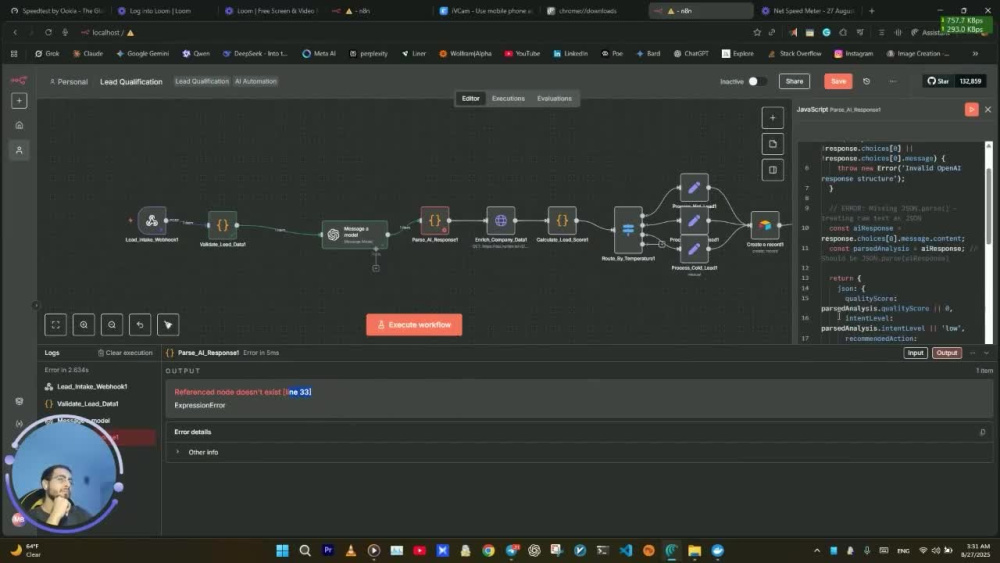Open the Enrich_Company_Data1 HTTP node

coord(501,221)
